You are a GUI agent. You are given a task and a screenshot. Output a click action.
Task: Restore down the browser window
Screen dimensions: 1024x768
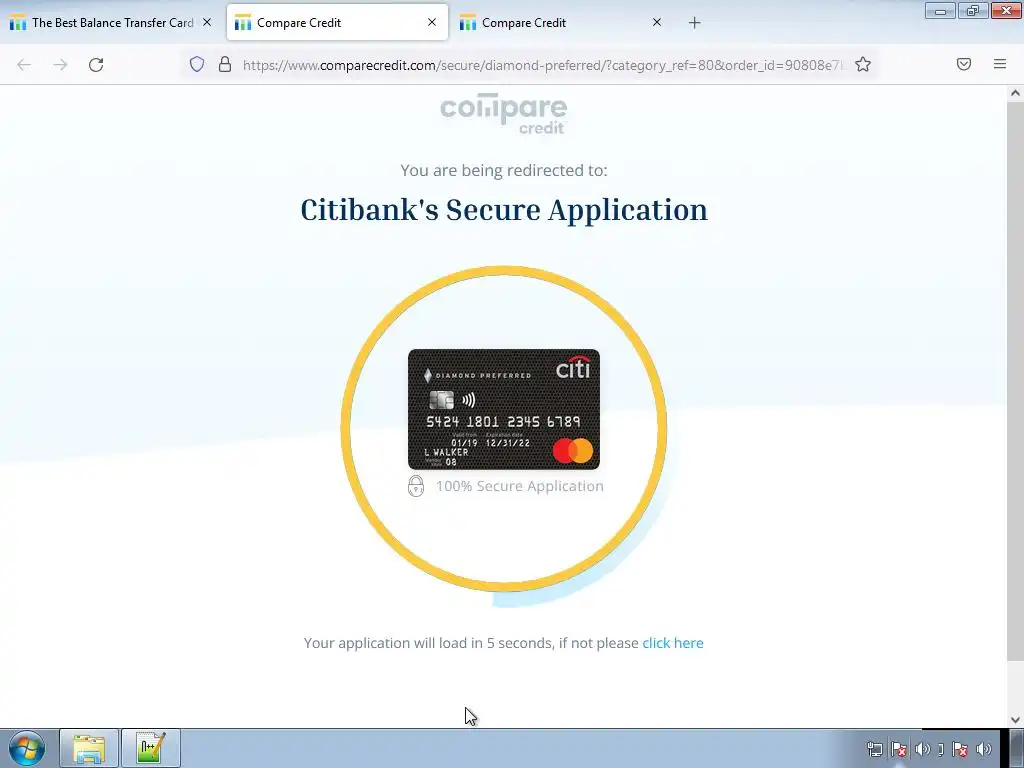click(972, 10)
